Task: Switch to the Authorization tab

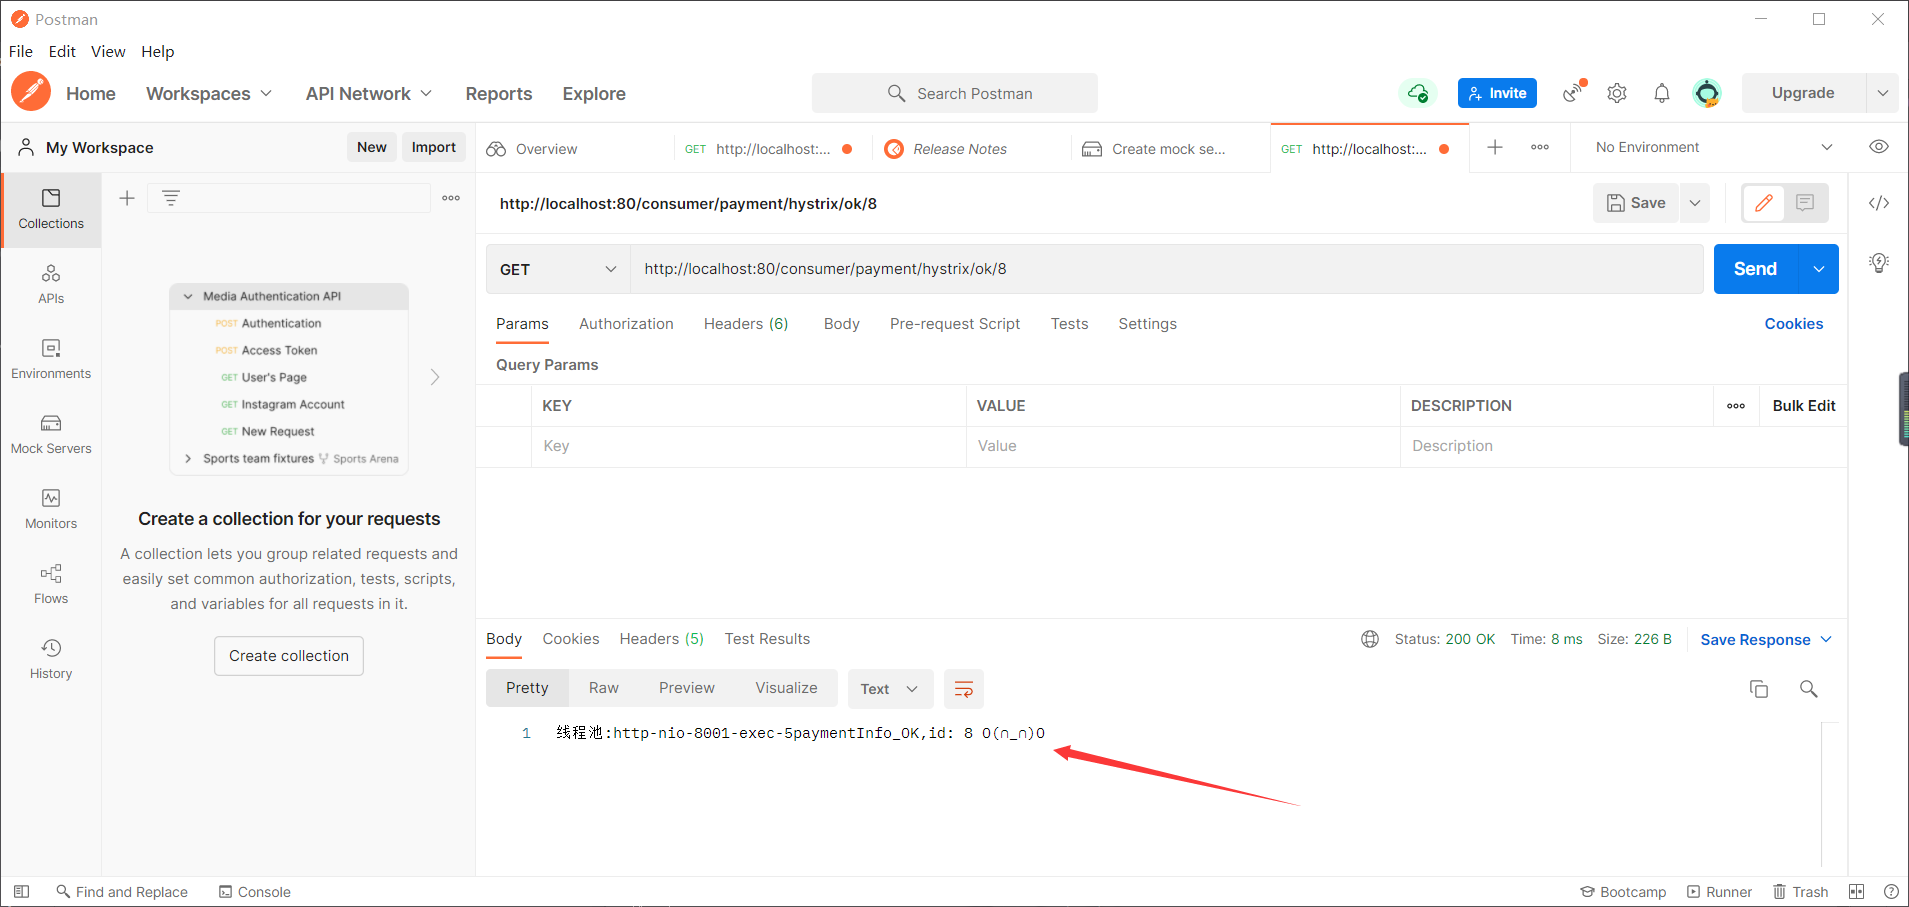Action: click(626, 324)
